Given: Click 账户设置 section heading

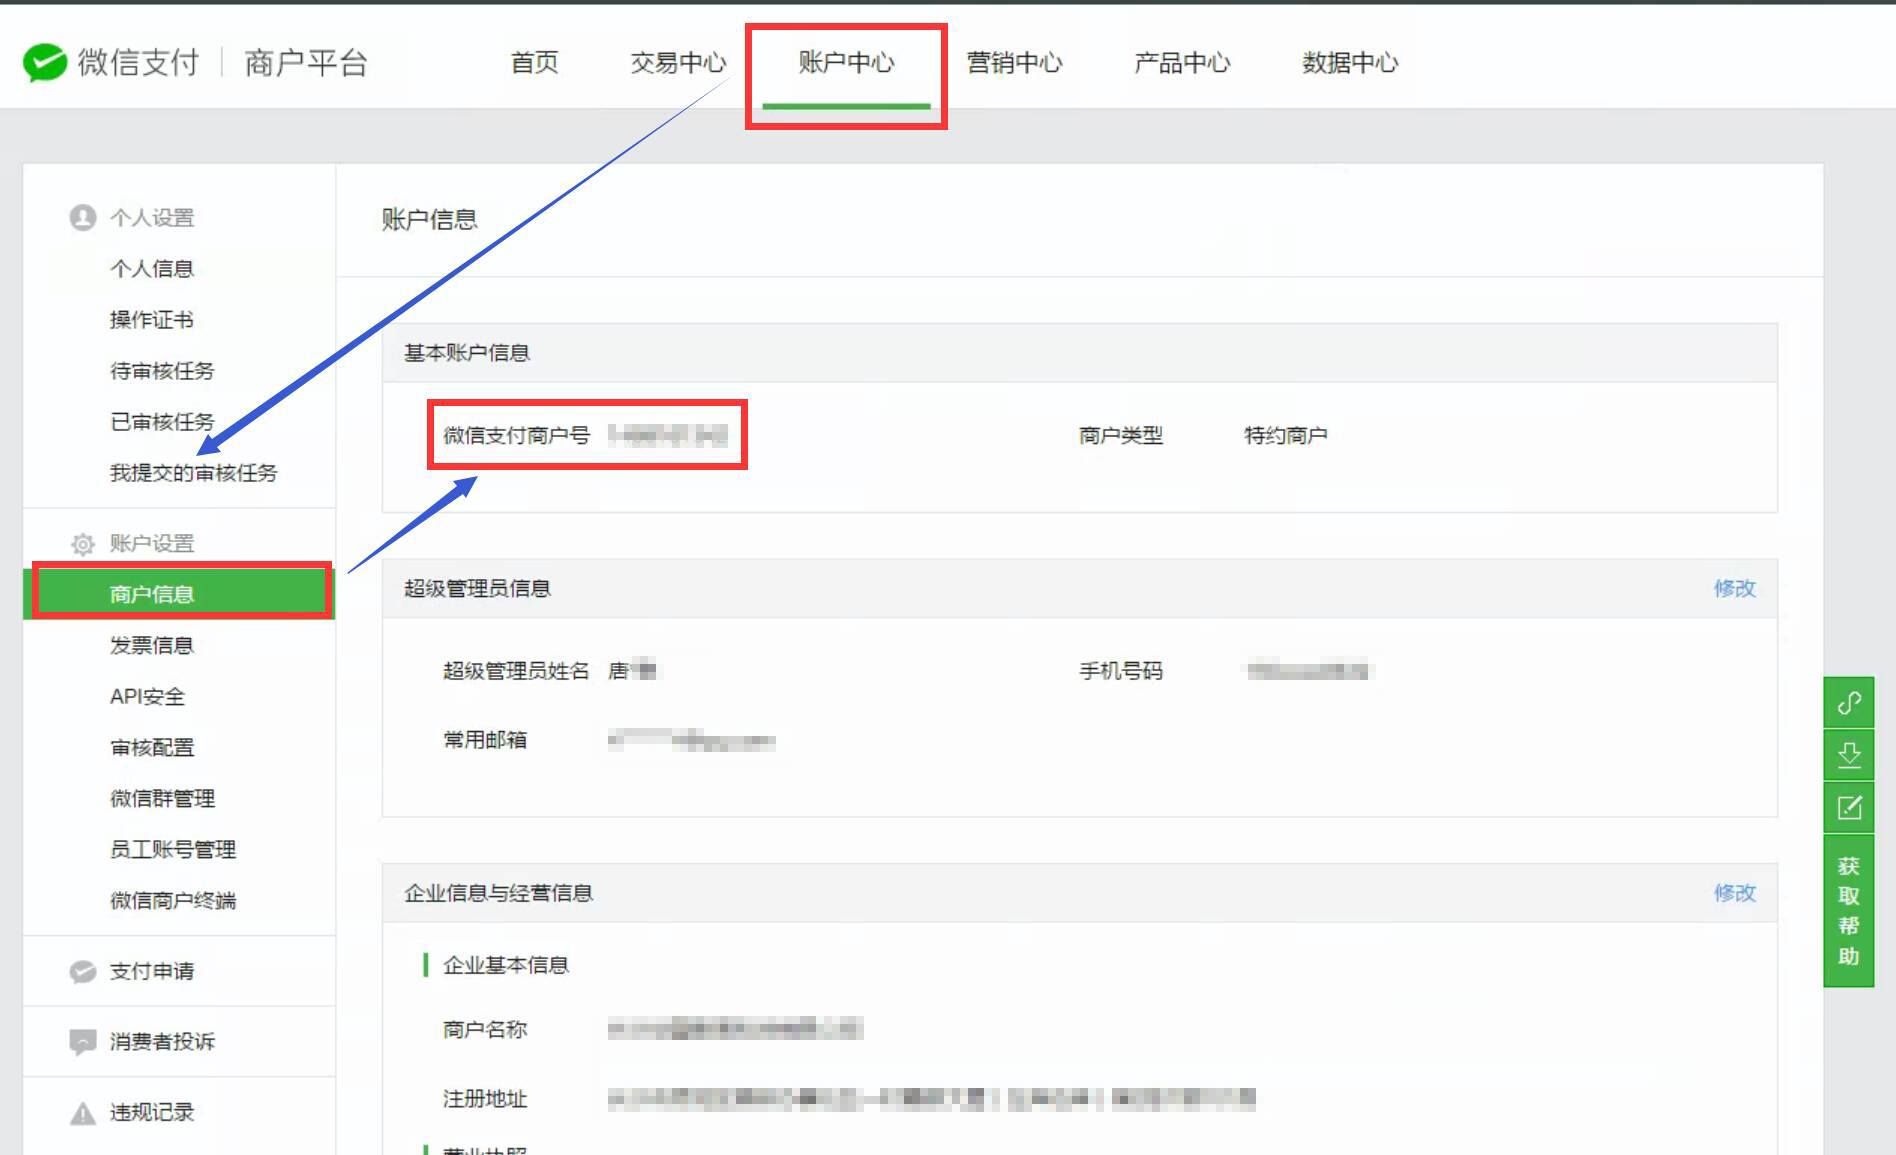Looking at the screenshot, I should point(151,543).
